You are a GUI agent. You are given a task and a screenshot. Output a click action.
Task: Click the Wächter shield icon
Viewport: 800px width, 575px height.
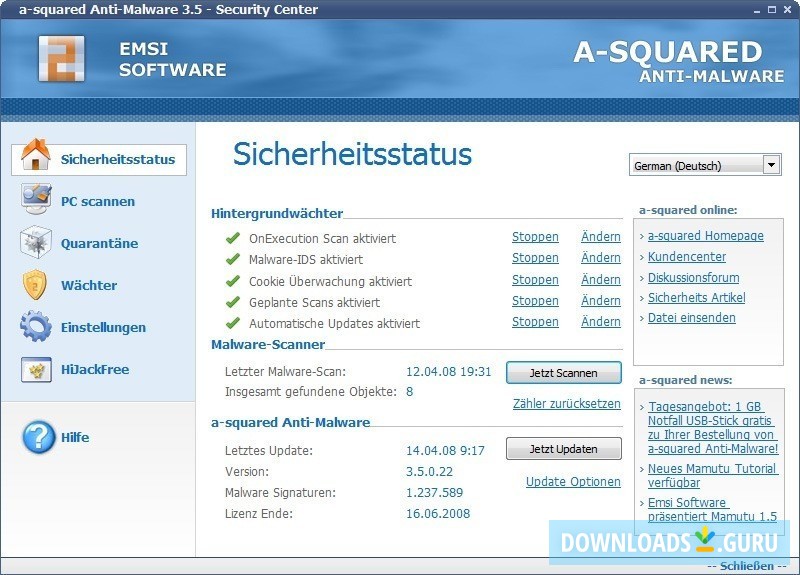point(35,285)
